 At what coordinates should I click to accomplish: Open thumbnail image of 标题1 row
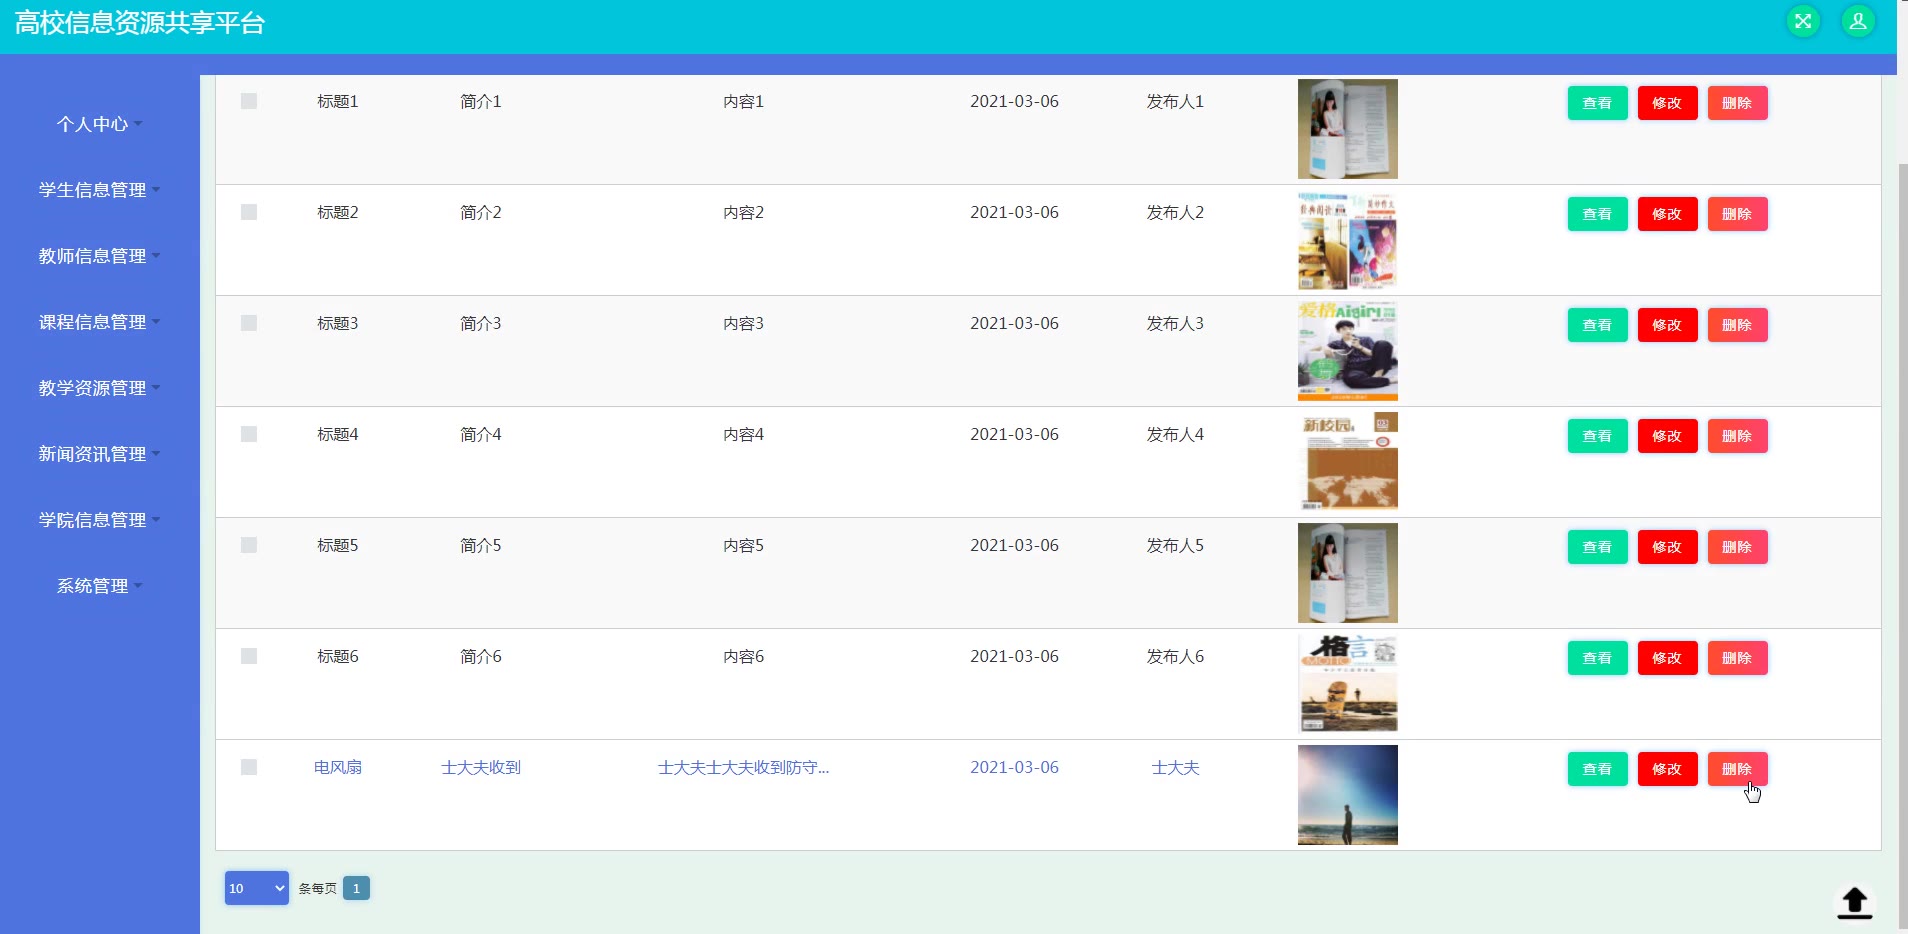coord(1348,129)
